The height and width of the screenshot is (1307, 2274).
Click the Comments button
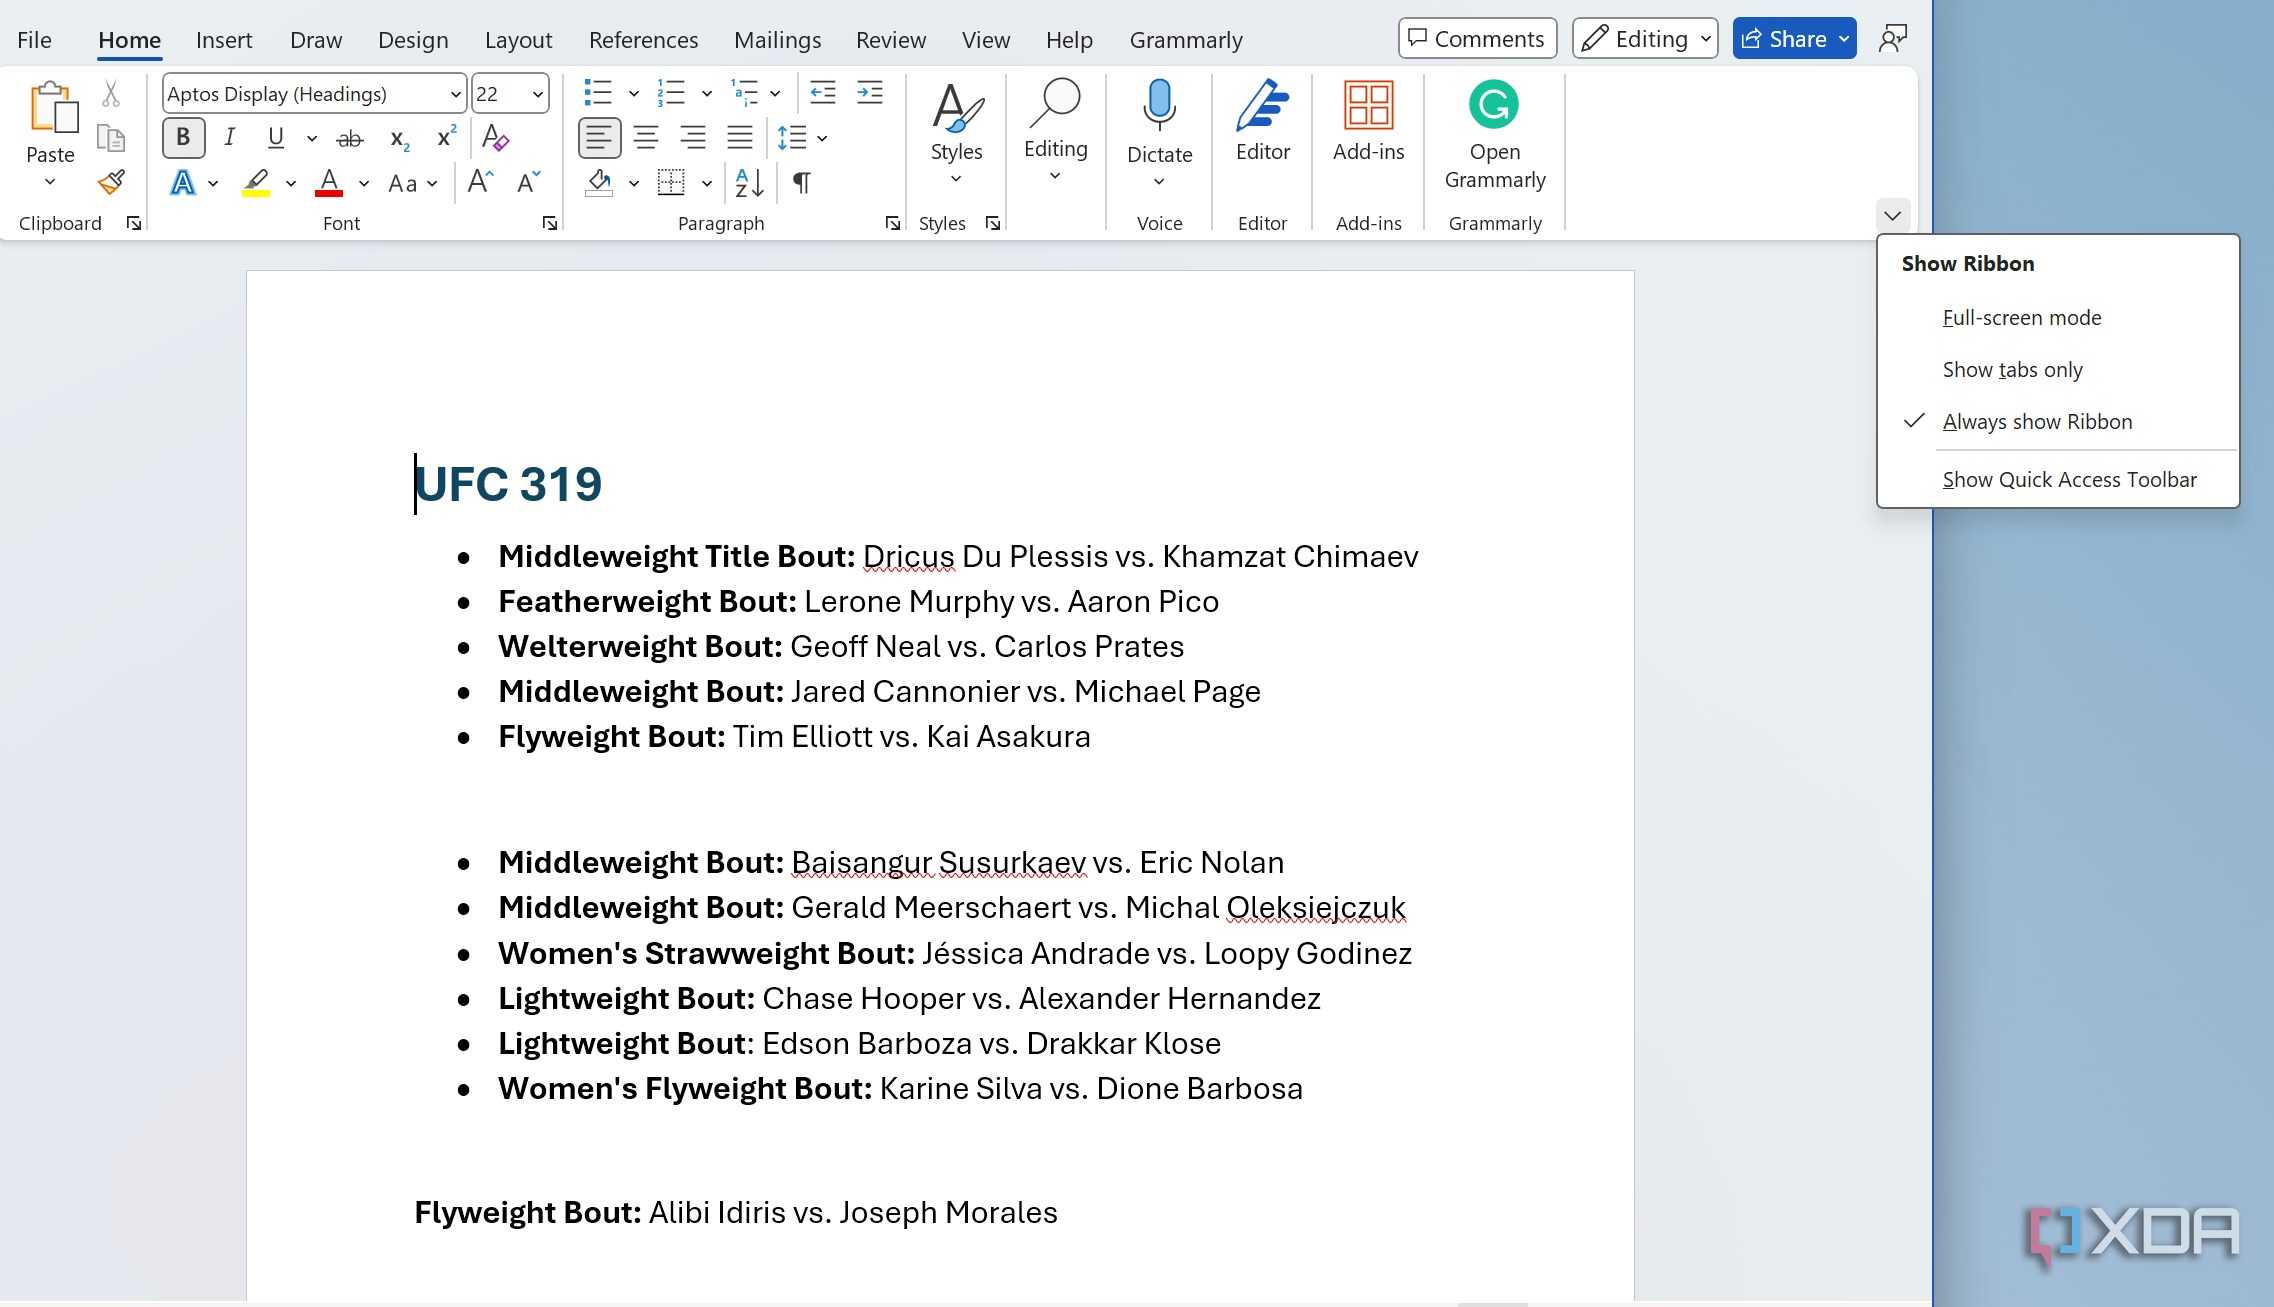[1477, 39]
